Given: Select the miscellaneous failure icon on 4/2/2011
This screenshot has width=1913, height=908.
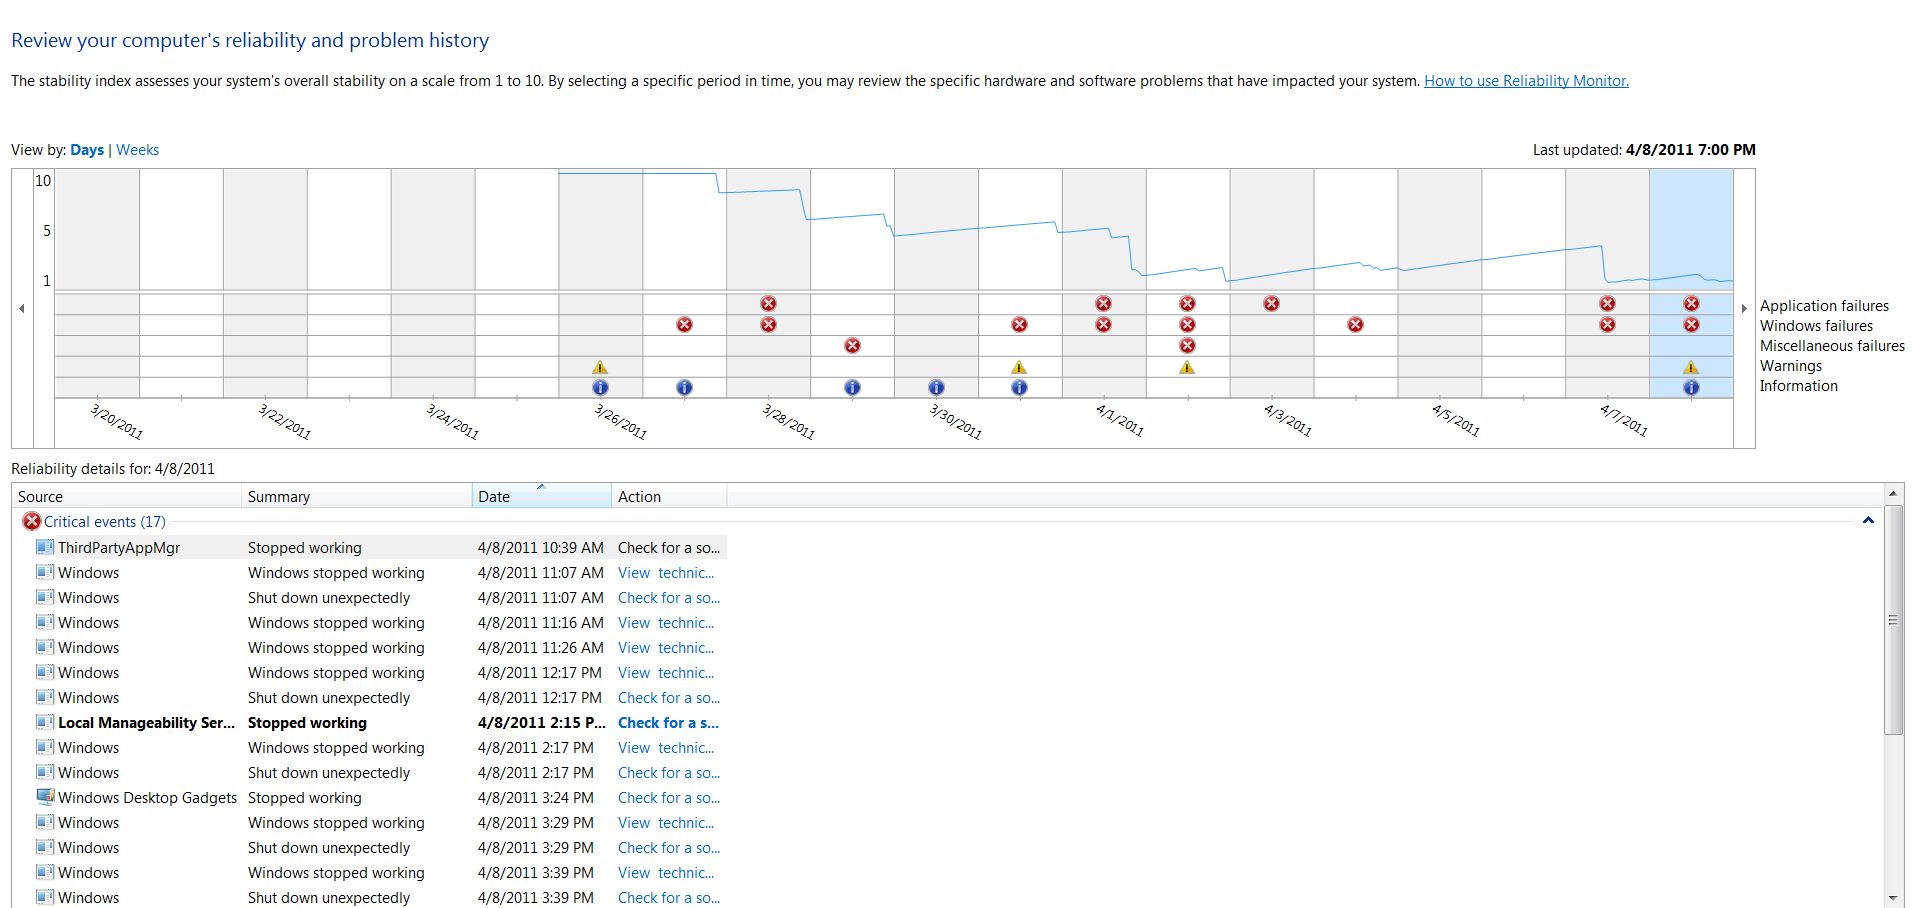Looking at the screenshot, I should point(1187,345).
